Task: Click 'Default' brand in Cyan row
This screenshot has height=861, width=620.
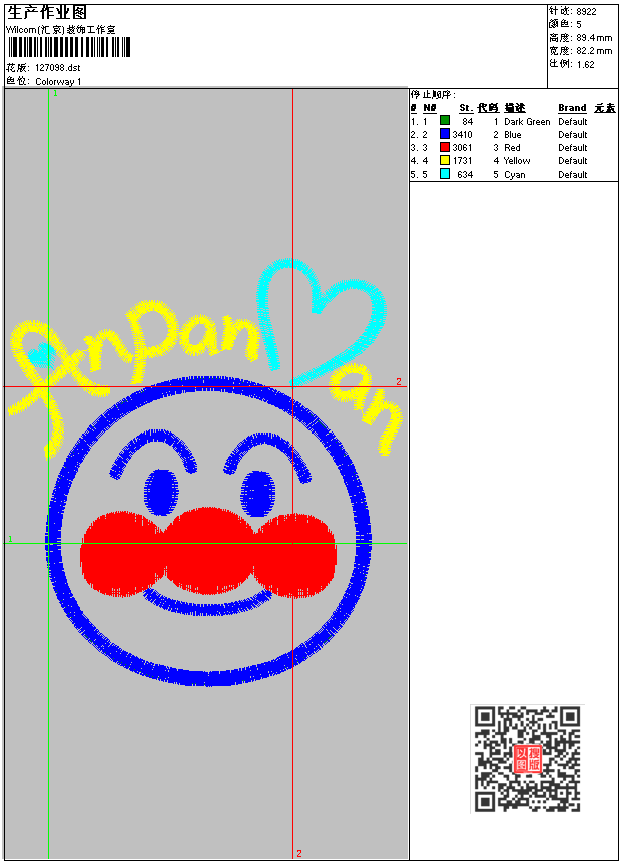Action: (572, 175)
